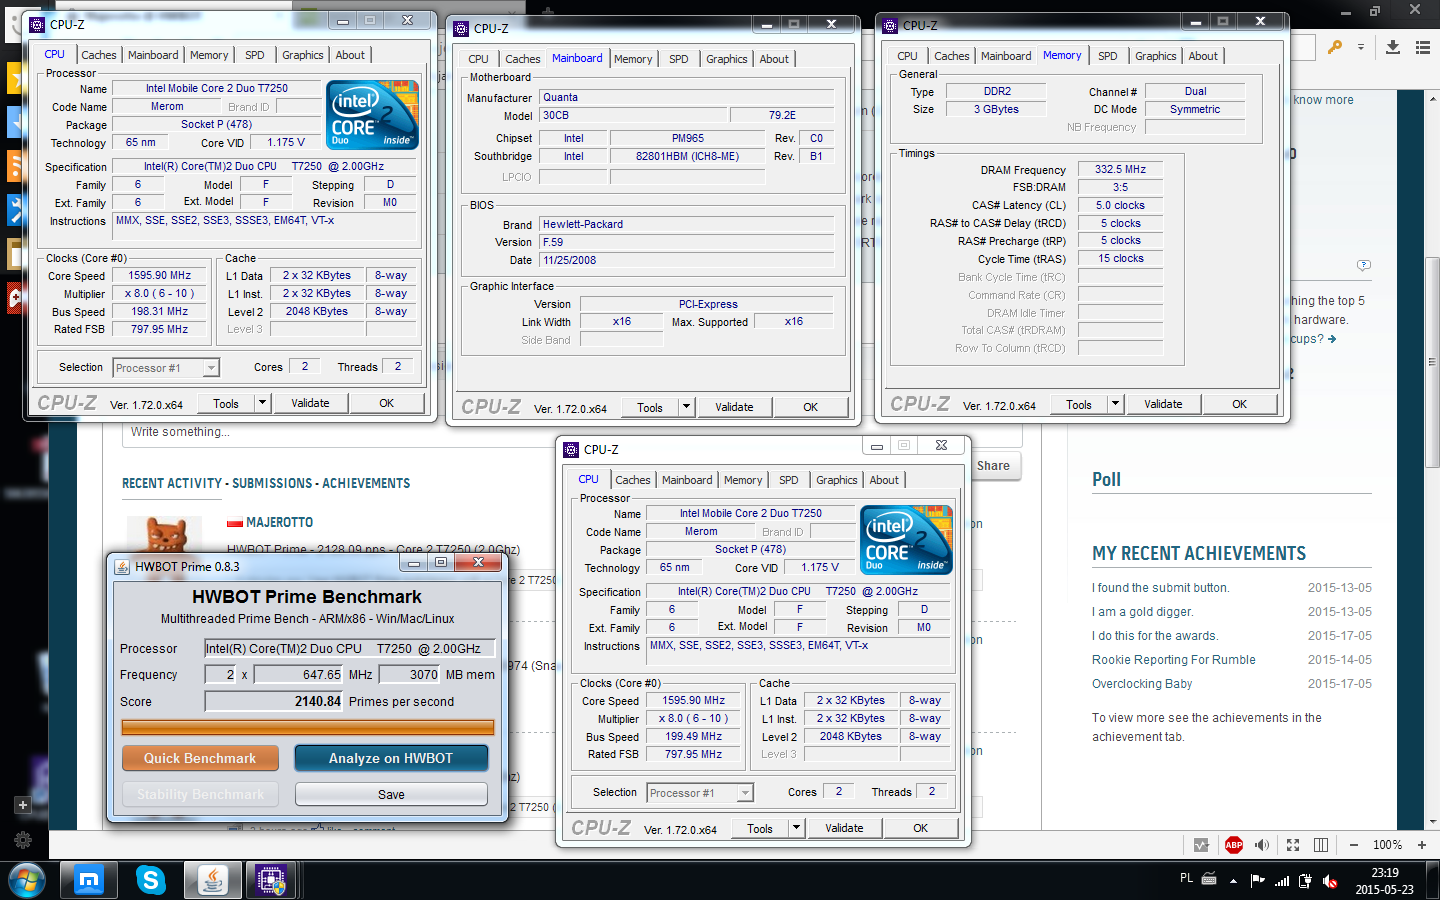Screen dimensions: 1440x900
Task: Open the sidebar settings gear icon
Action: [x=23, y=840]
